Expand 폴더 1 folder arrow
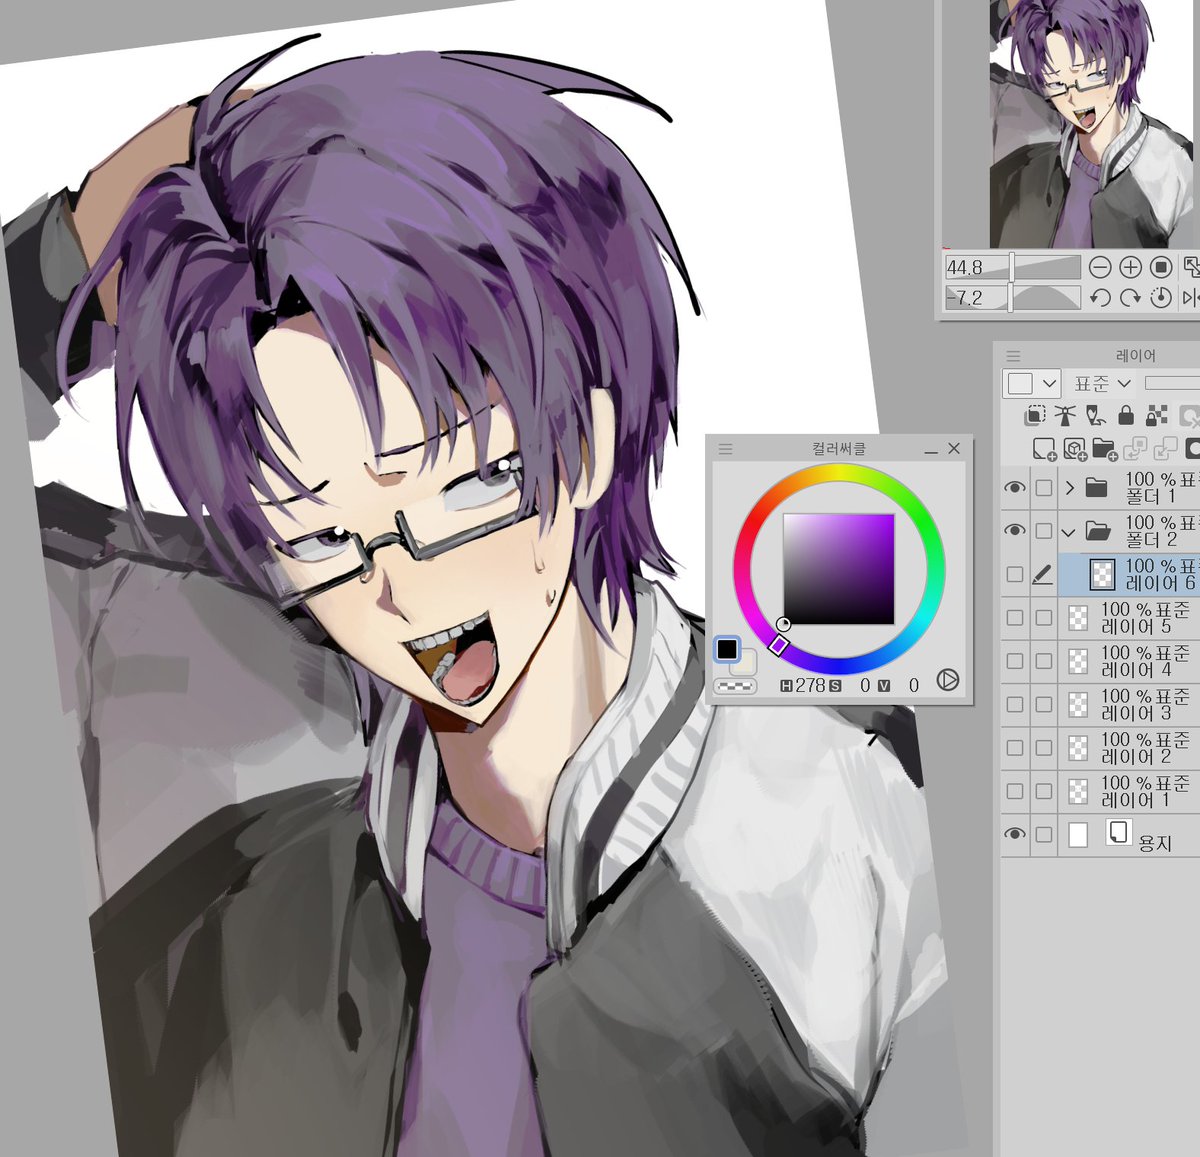Image resolution: width=1200 pixels, height=1157 pixels. click(x=1069, y=488)
